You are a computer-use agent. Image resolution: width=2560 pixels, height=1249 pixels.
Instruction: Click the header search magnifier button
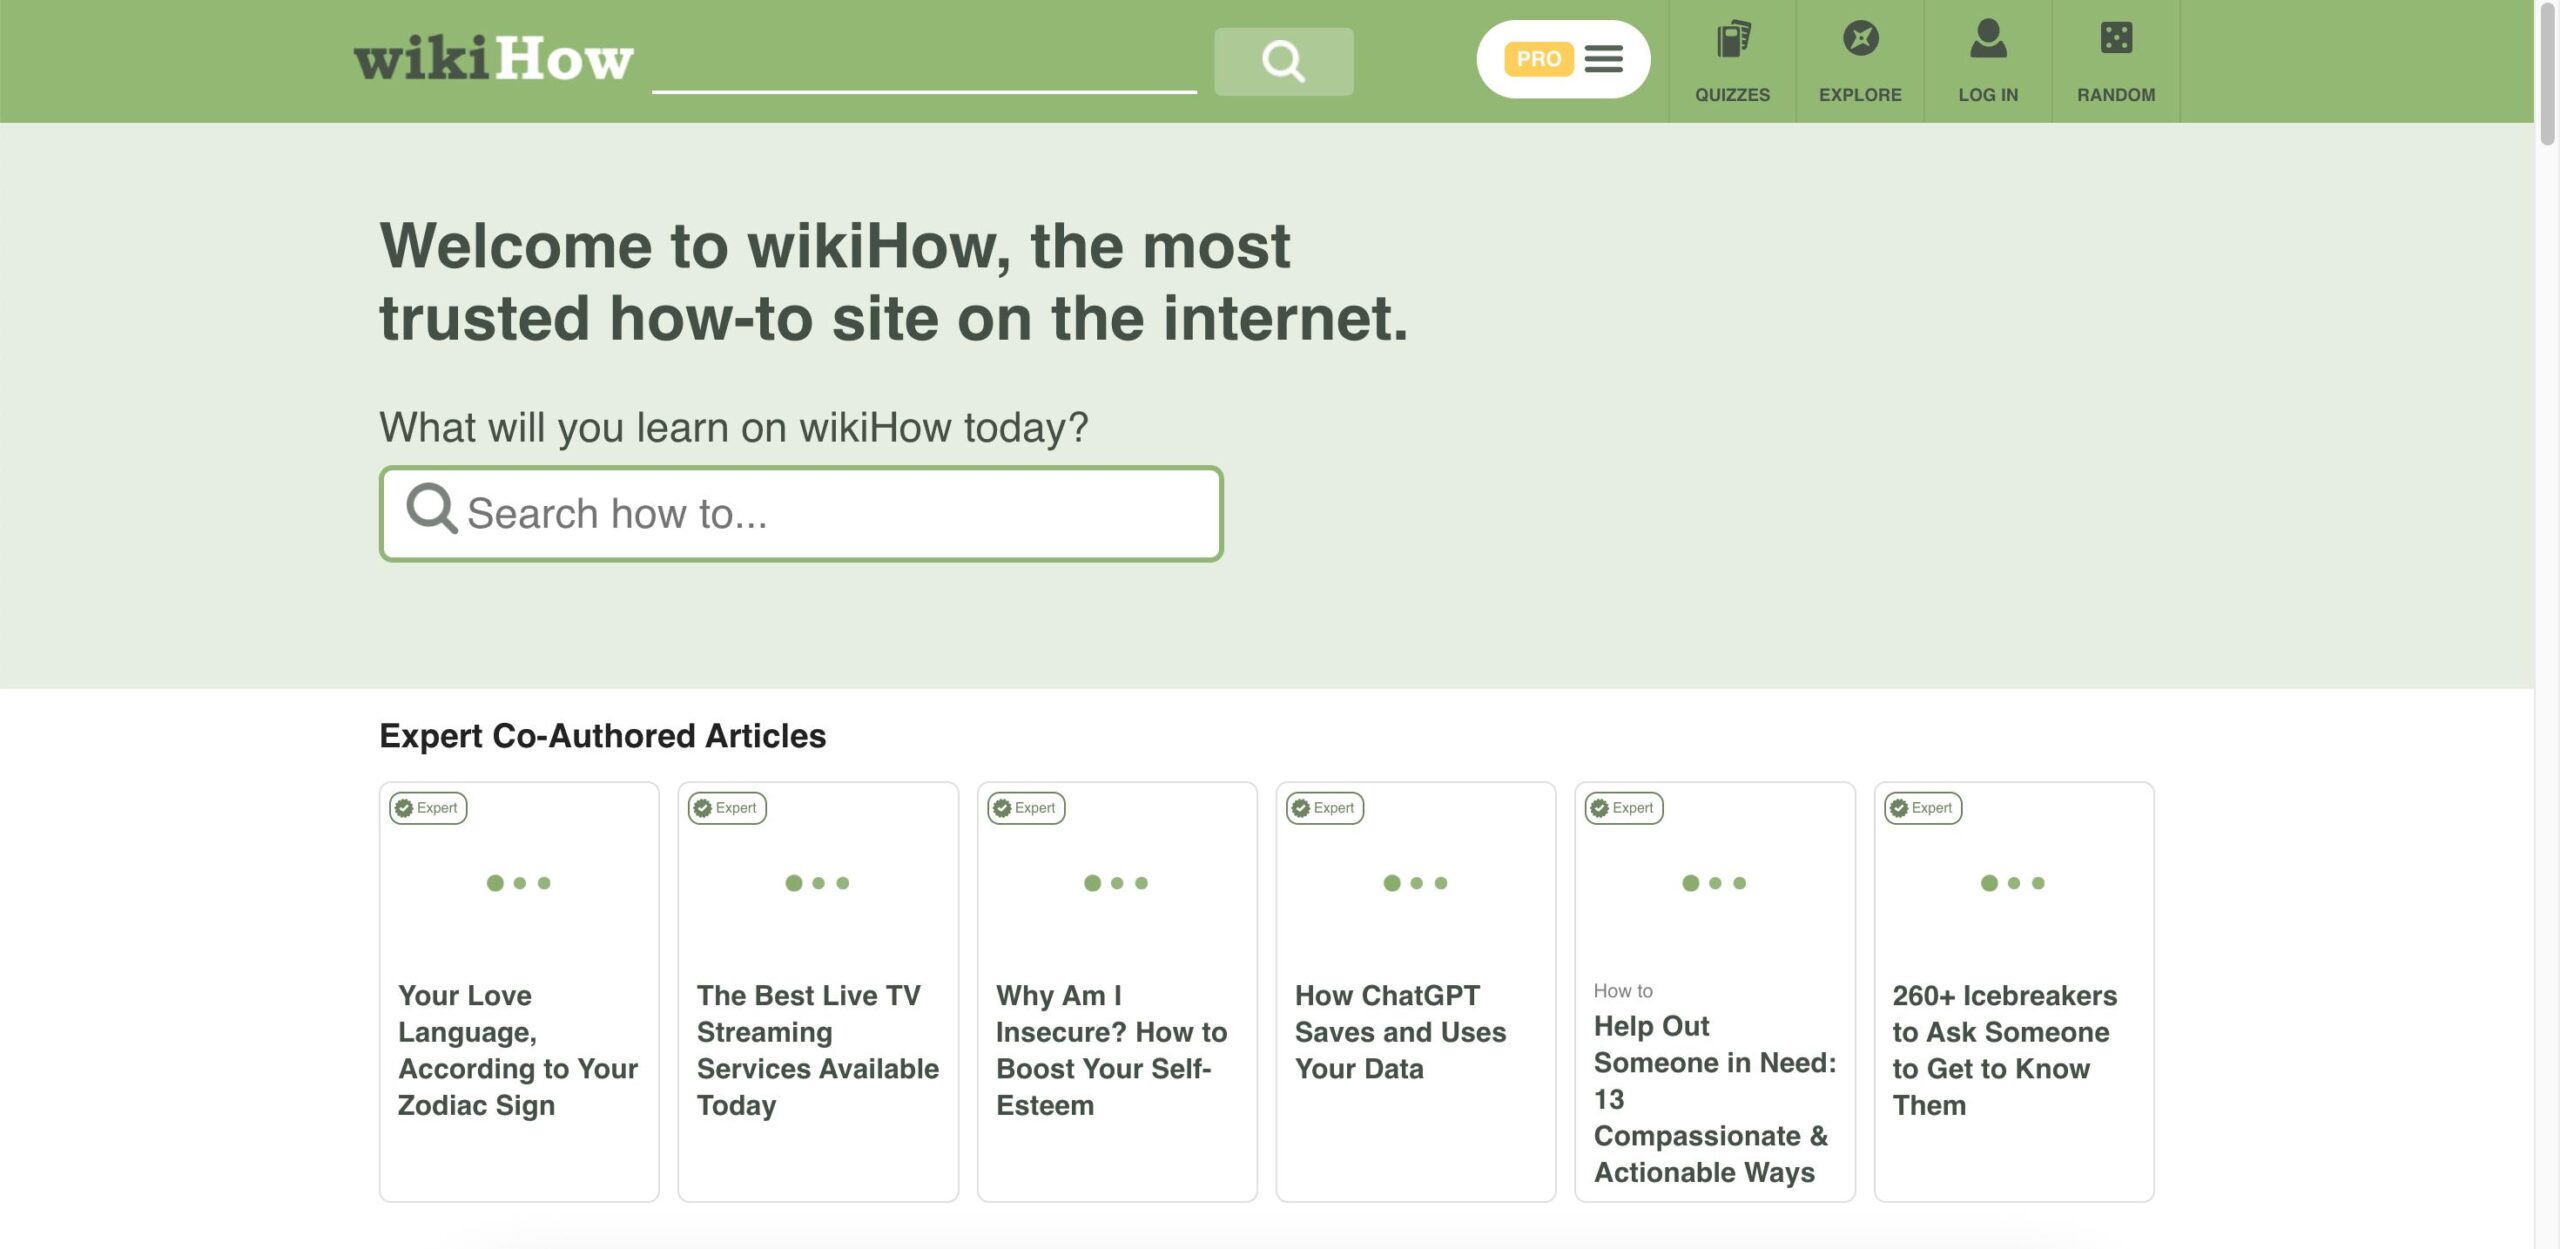[1283, 61]
